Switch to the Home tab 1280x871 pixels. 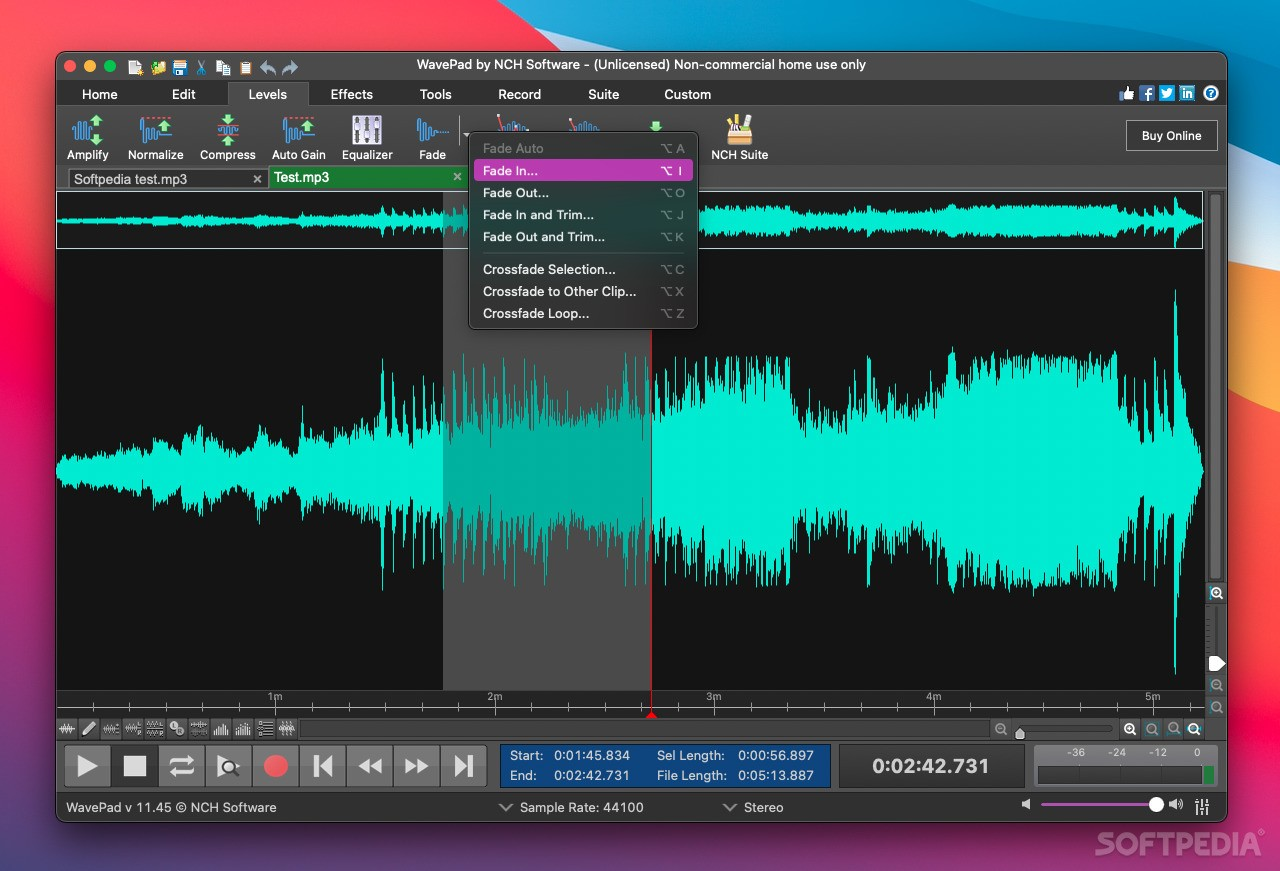point(100,94)
